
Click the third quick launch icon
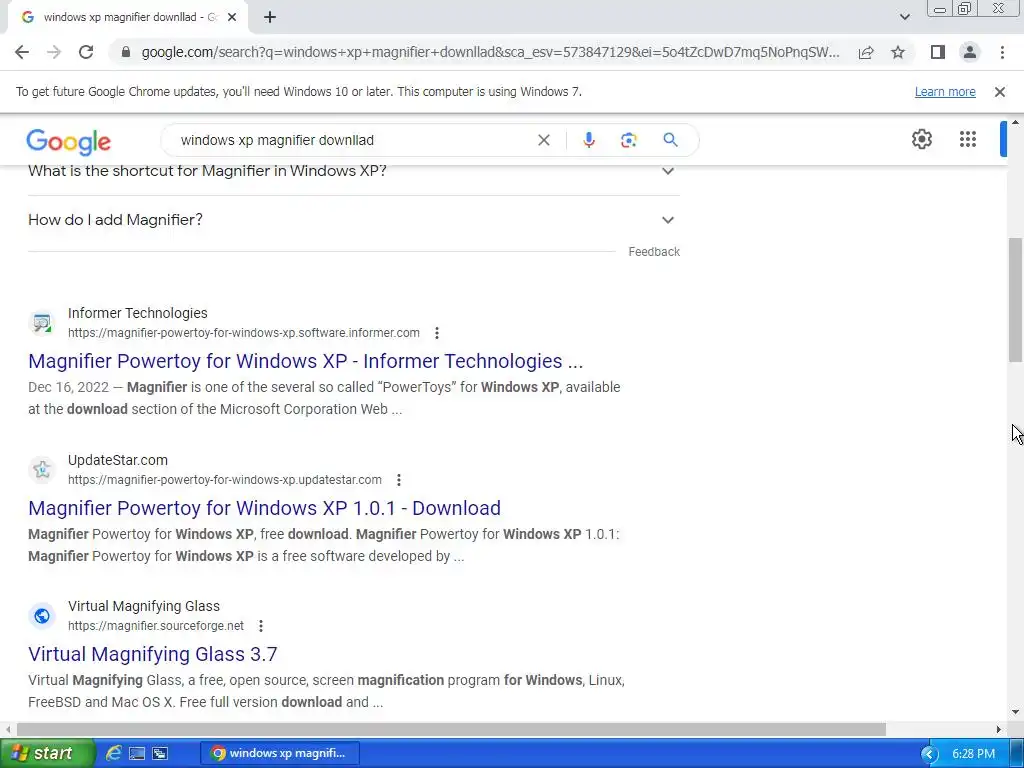click(160, 754)
